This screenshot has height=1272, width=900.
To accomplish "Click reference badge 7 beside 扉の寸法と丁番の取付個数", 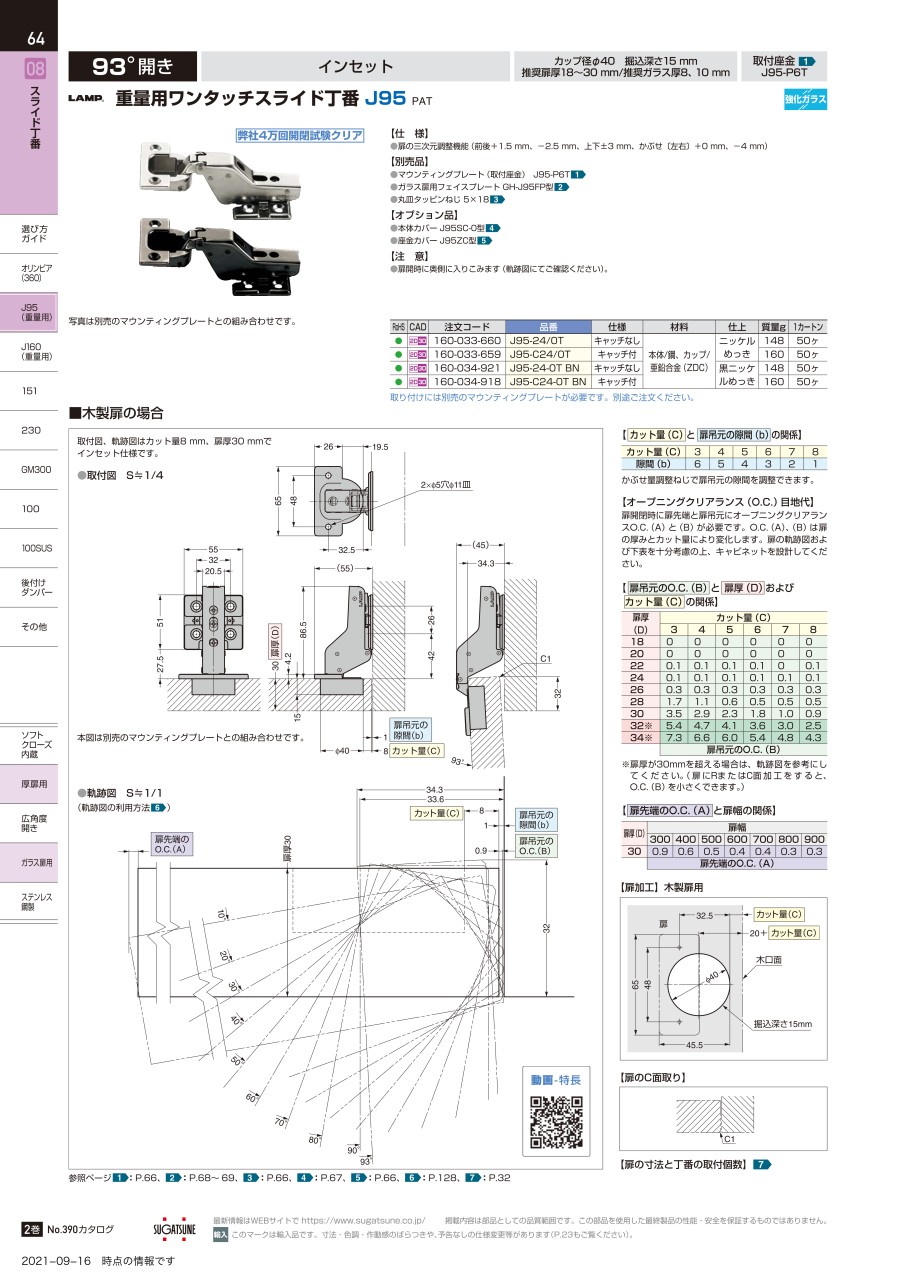I will [762, 1165].
